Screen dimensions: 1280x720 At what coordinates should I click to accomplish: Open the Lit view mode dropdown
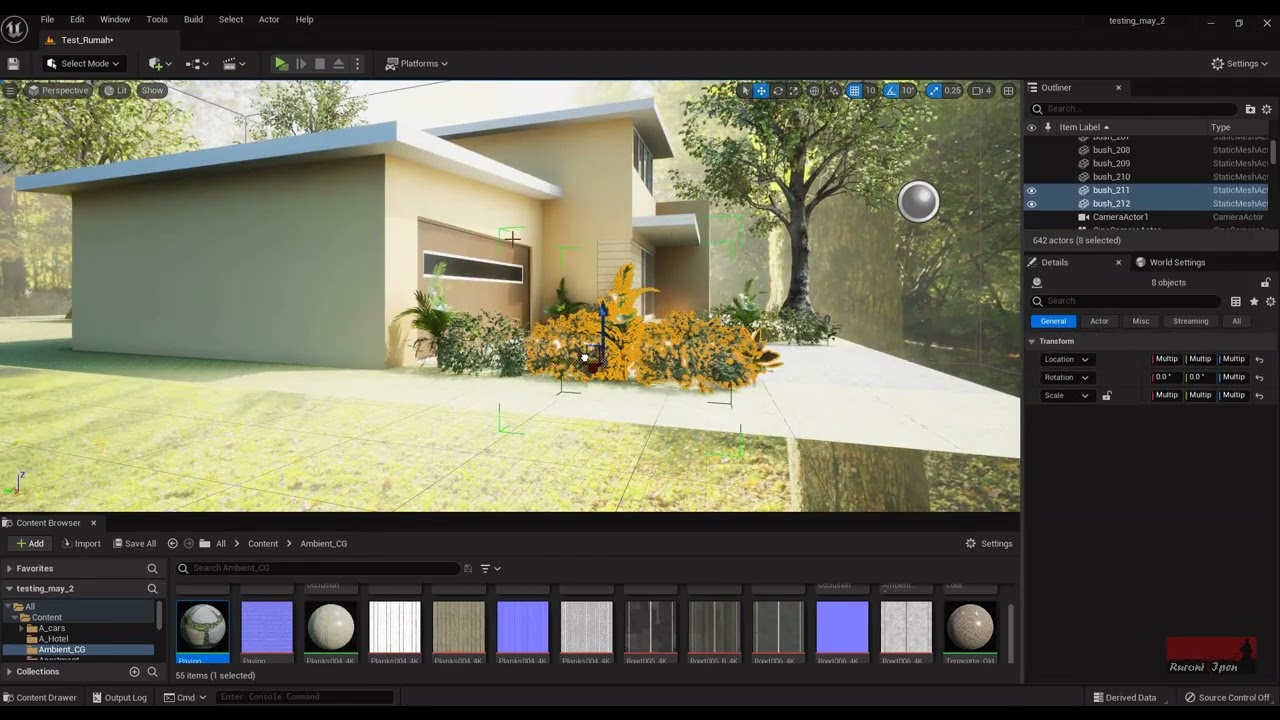click(x=115, y=90)
